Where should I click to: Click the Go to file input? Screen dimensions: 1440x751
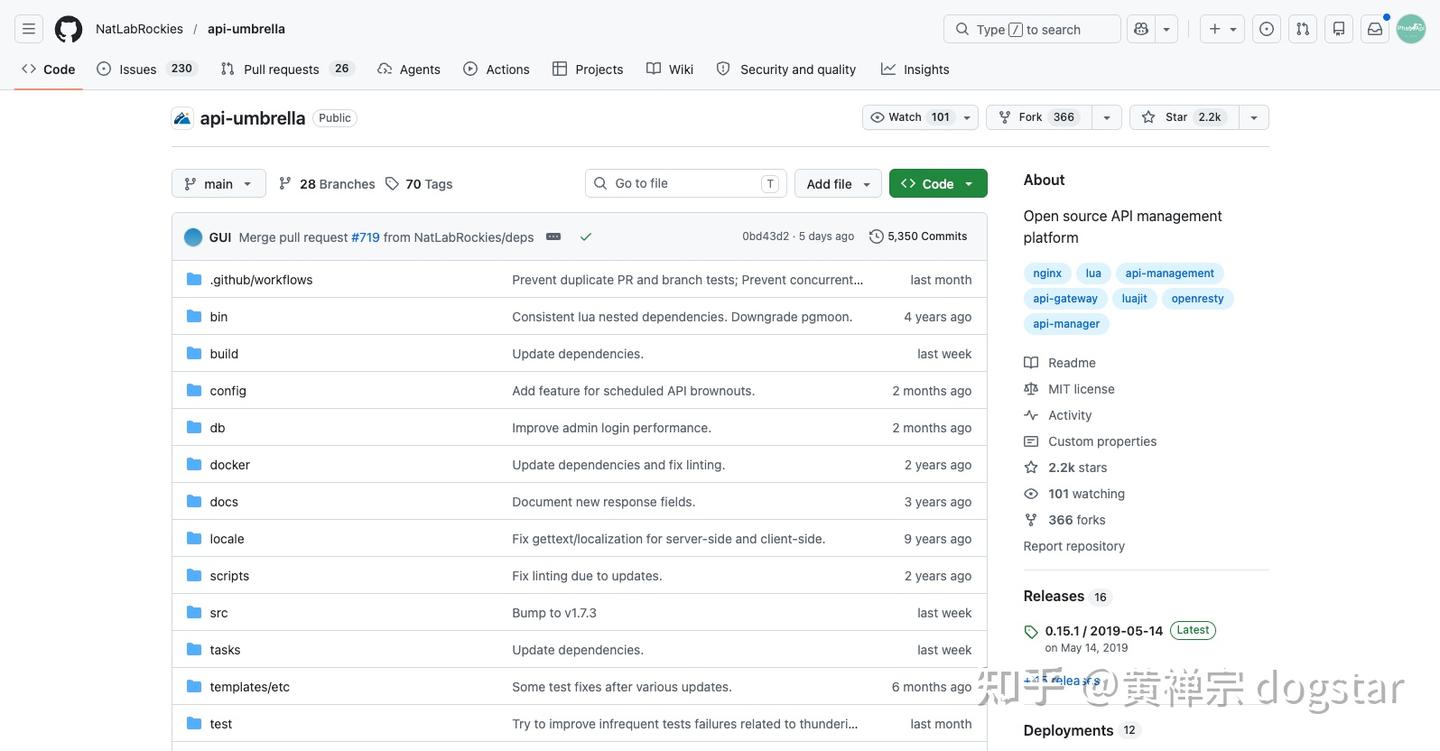point(686,184)
